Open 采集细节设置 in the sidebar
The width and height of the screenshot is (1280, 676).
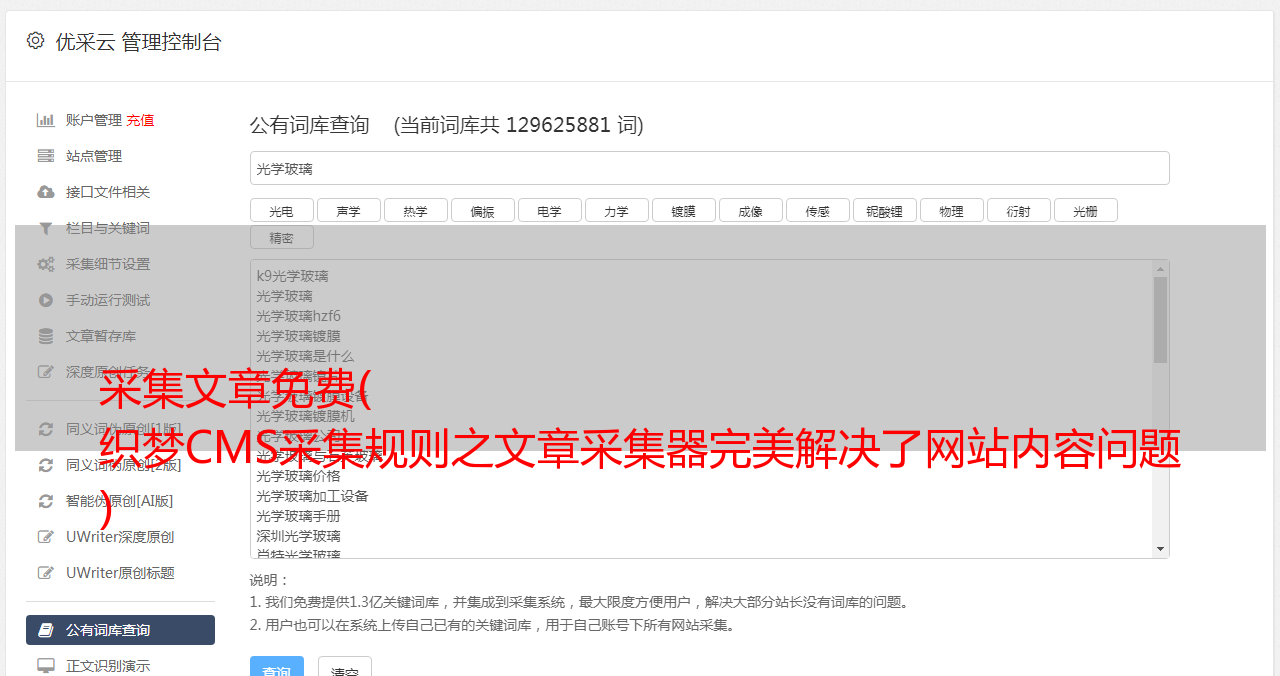[x=108, y=264]
